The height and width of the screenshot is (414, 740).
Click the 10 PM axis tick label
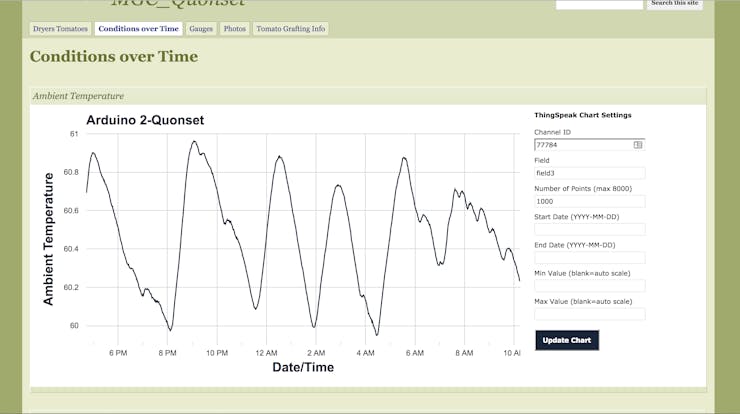click(x=217, y=353)
